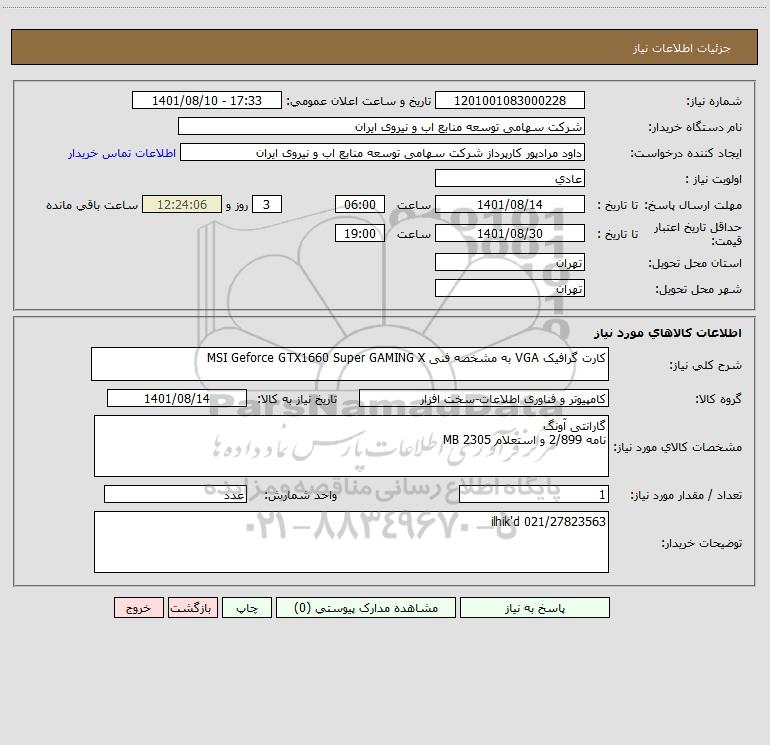Click the 'ایجاد کننده درخواست:' label
Image resolution: width=770 pixels, height=745 pixels.
686,153
